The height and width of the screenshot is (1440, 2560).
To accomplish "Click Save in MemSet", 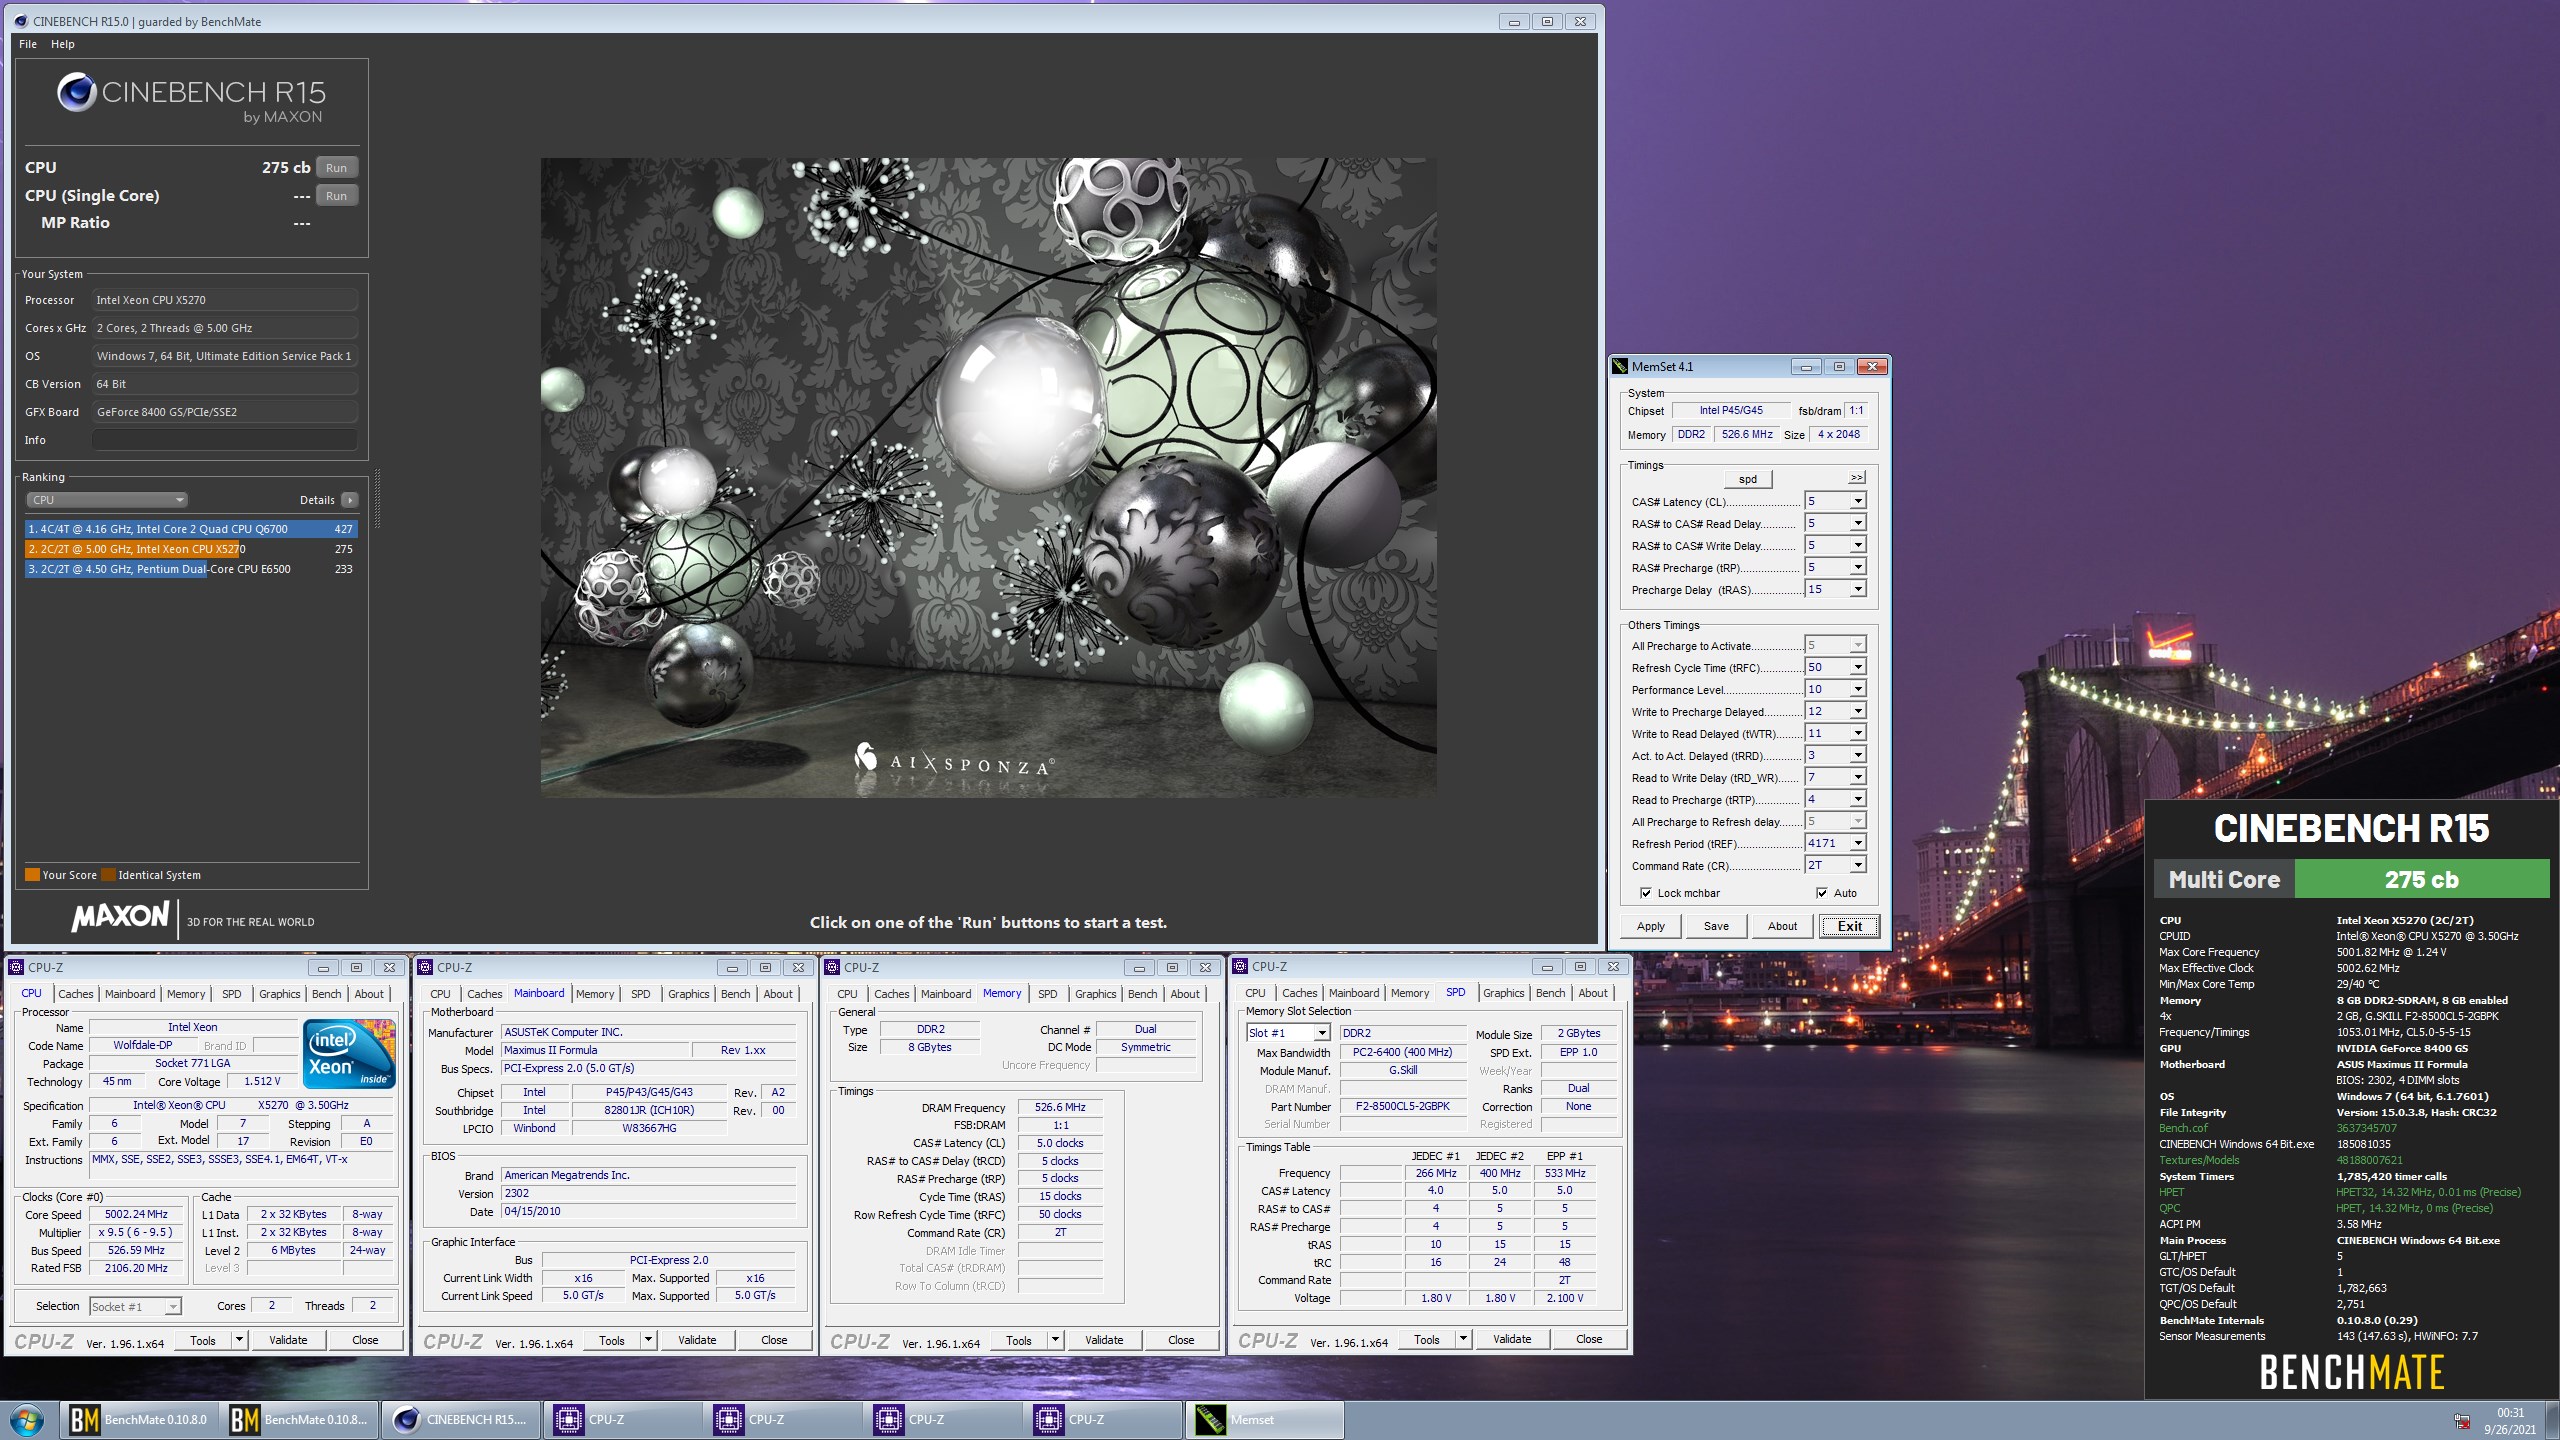I will tap(1716, 926).
